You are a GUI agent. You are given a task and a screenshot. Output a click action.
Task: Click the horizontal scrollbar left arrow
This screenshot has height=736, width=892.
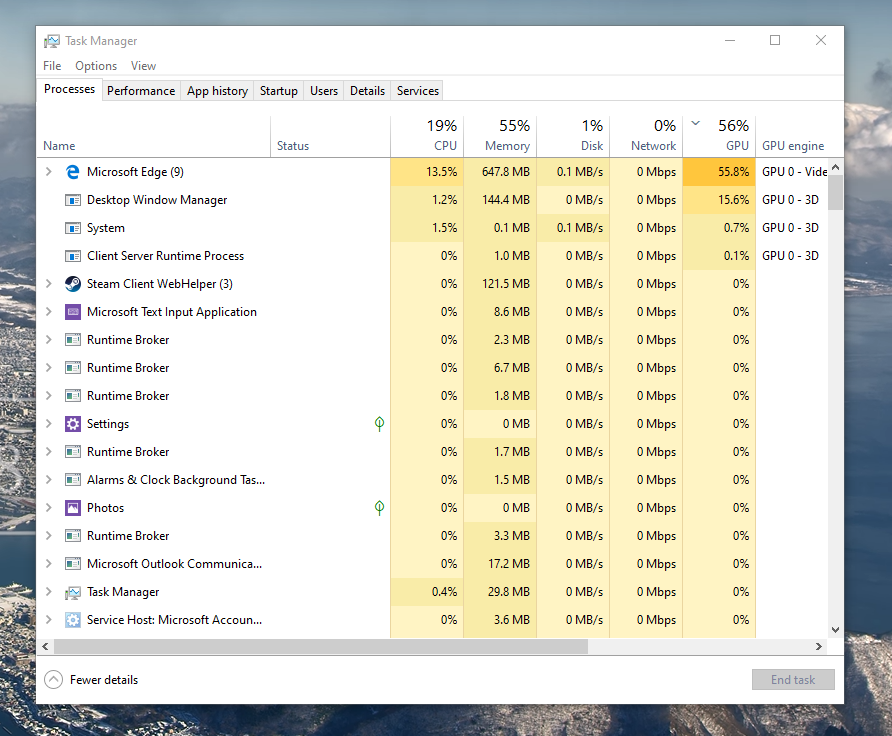pos(46,647)
